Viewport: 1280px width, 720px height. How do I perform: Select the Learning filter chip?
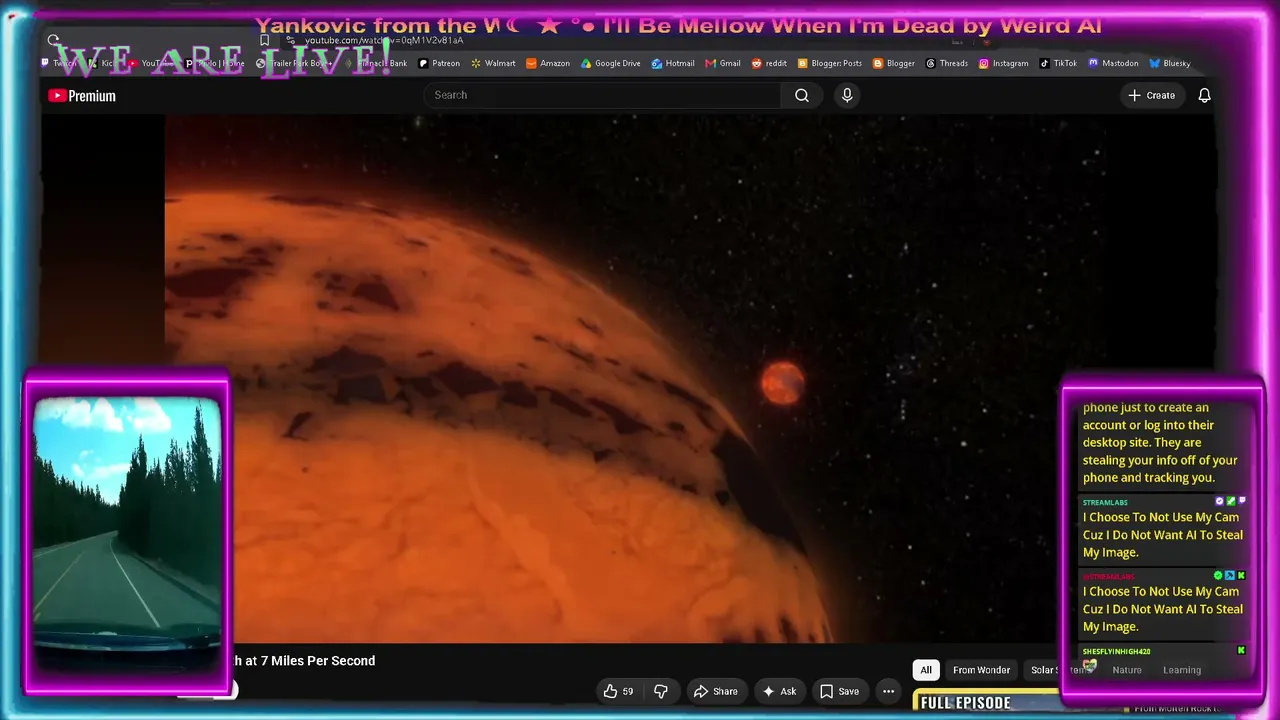click(x=1182, y=670)
